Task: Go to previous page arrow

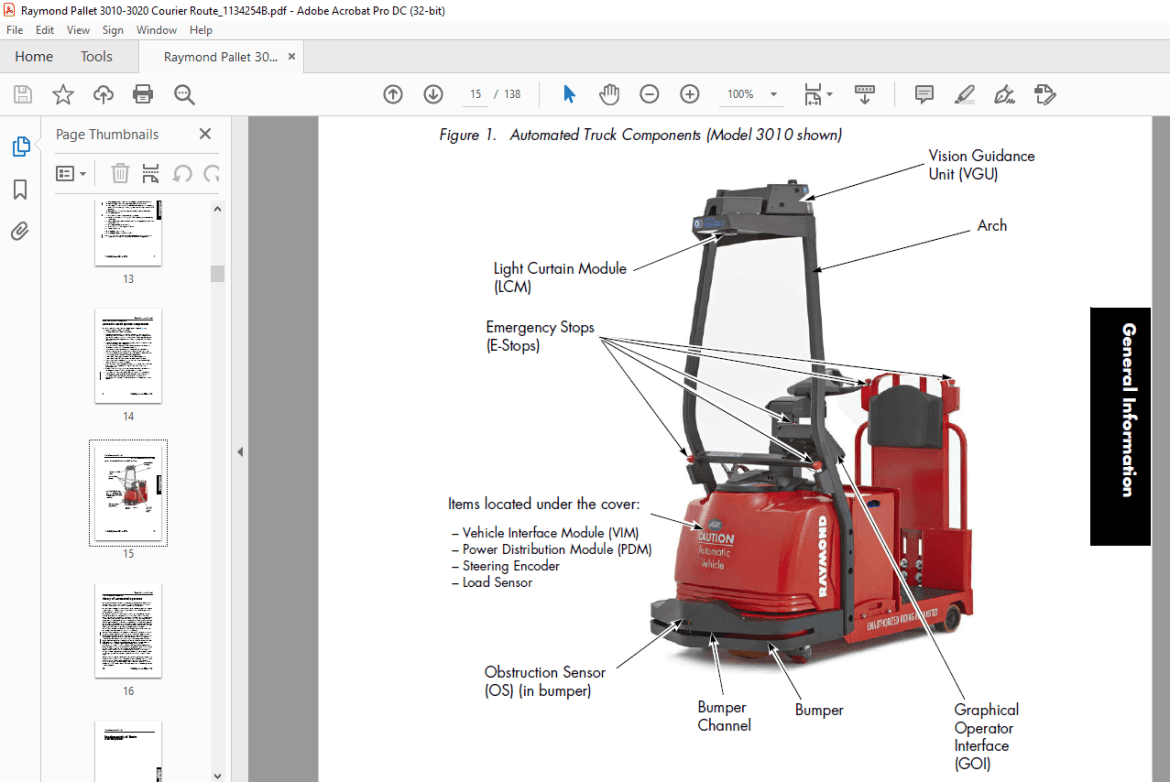Action: coord(393,94)
